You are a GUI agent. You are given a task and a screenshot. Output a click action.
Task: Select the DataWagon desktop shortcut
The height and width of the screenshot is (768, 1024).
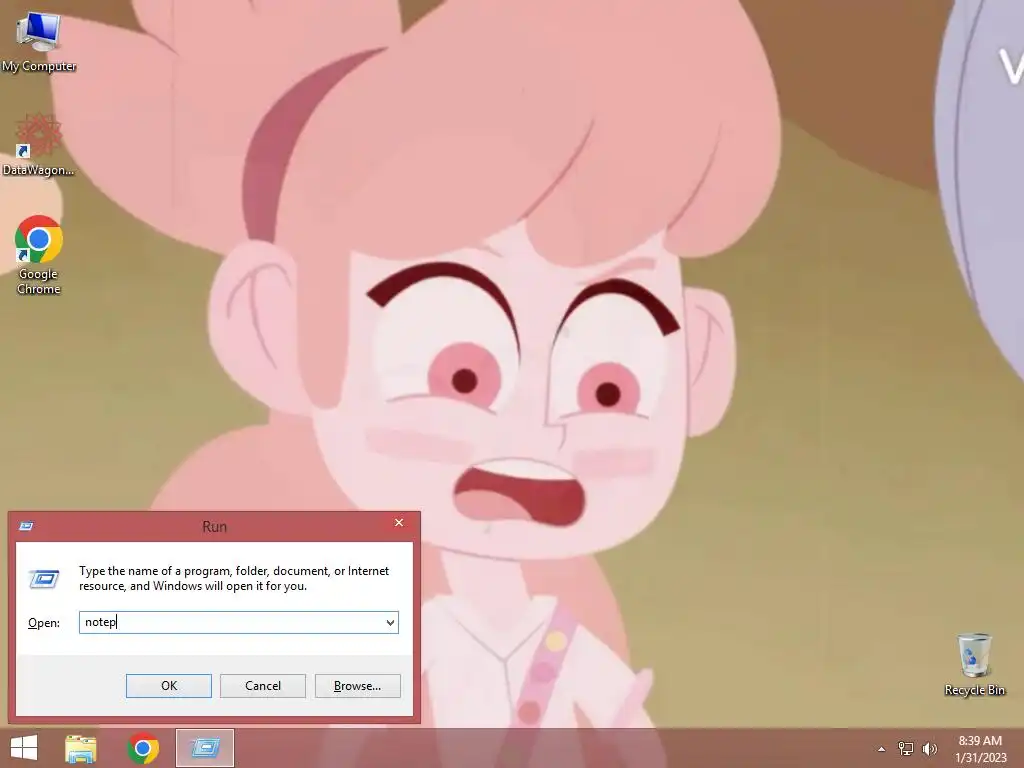pyautogui.click(x=39, y=145)
